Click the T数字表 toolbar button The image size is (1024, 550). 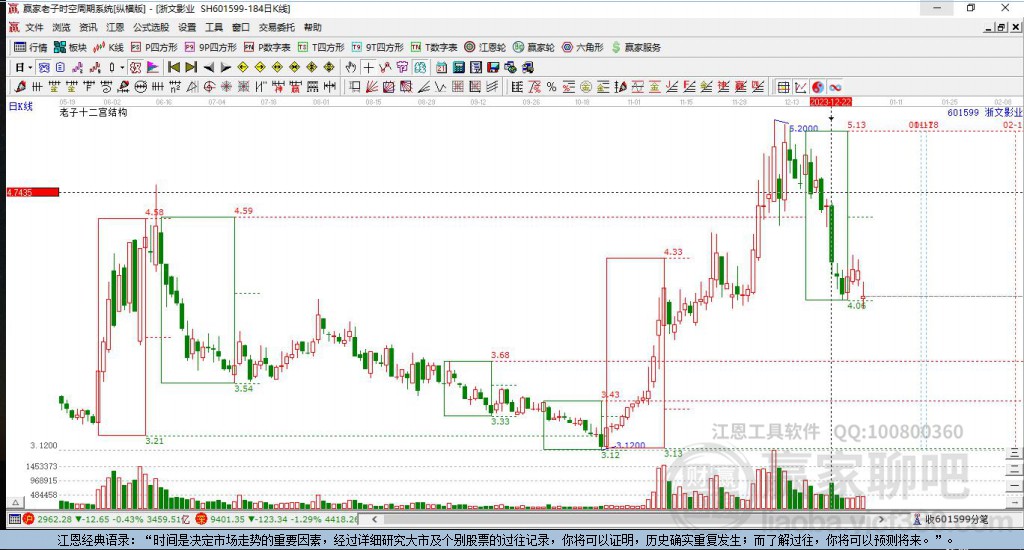[x=434, y=47]
